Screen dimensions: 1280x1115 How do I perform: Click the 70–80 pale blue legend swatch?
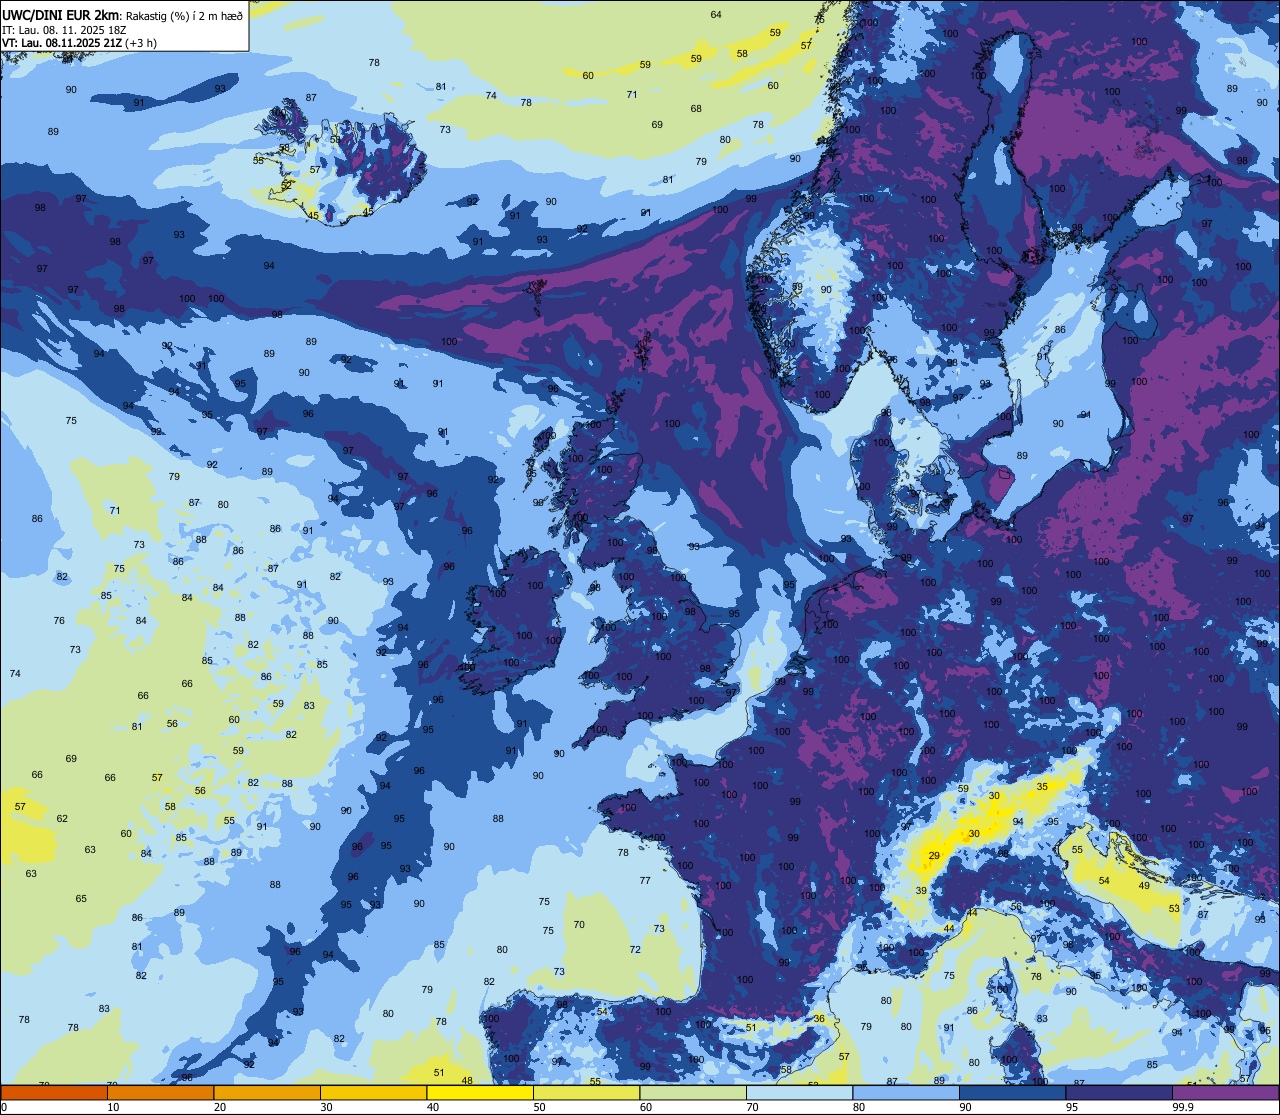tap(799, 1092)
